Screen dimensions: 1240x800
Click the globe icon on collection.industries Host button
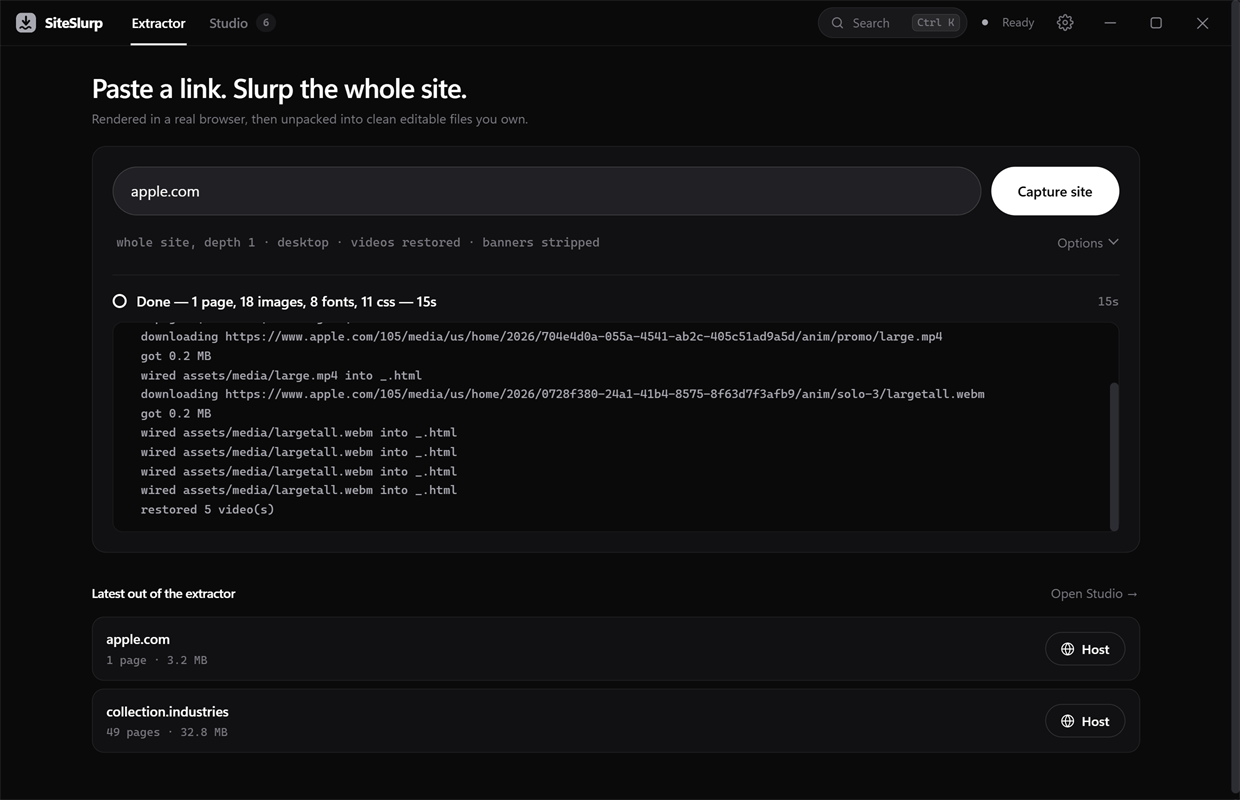coord(1067,721)
